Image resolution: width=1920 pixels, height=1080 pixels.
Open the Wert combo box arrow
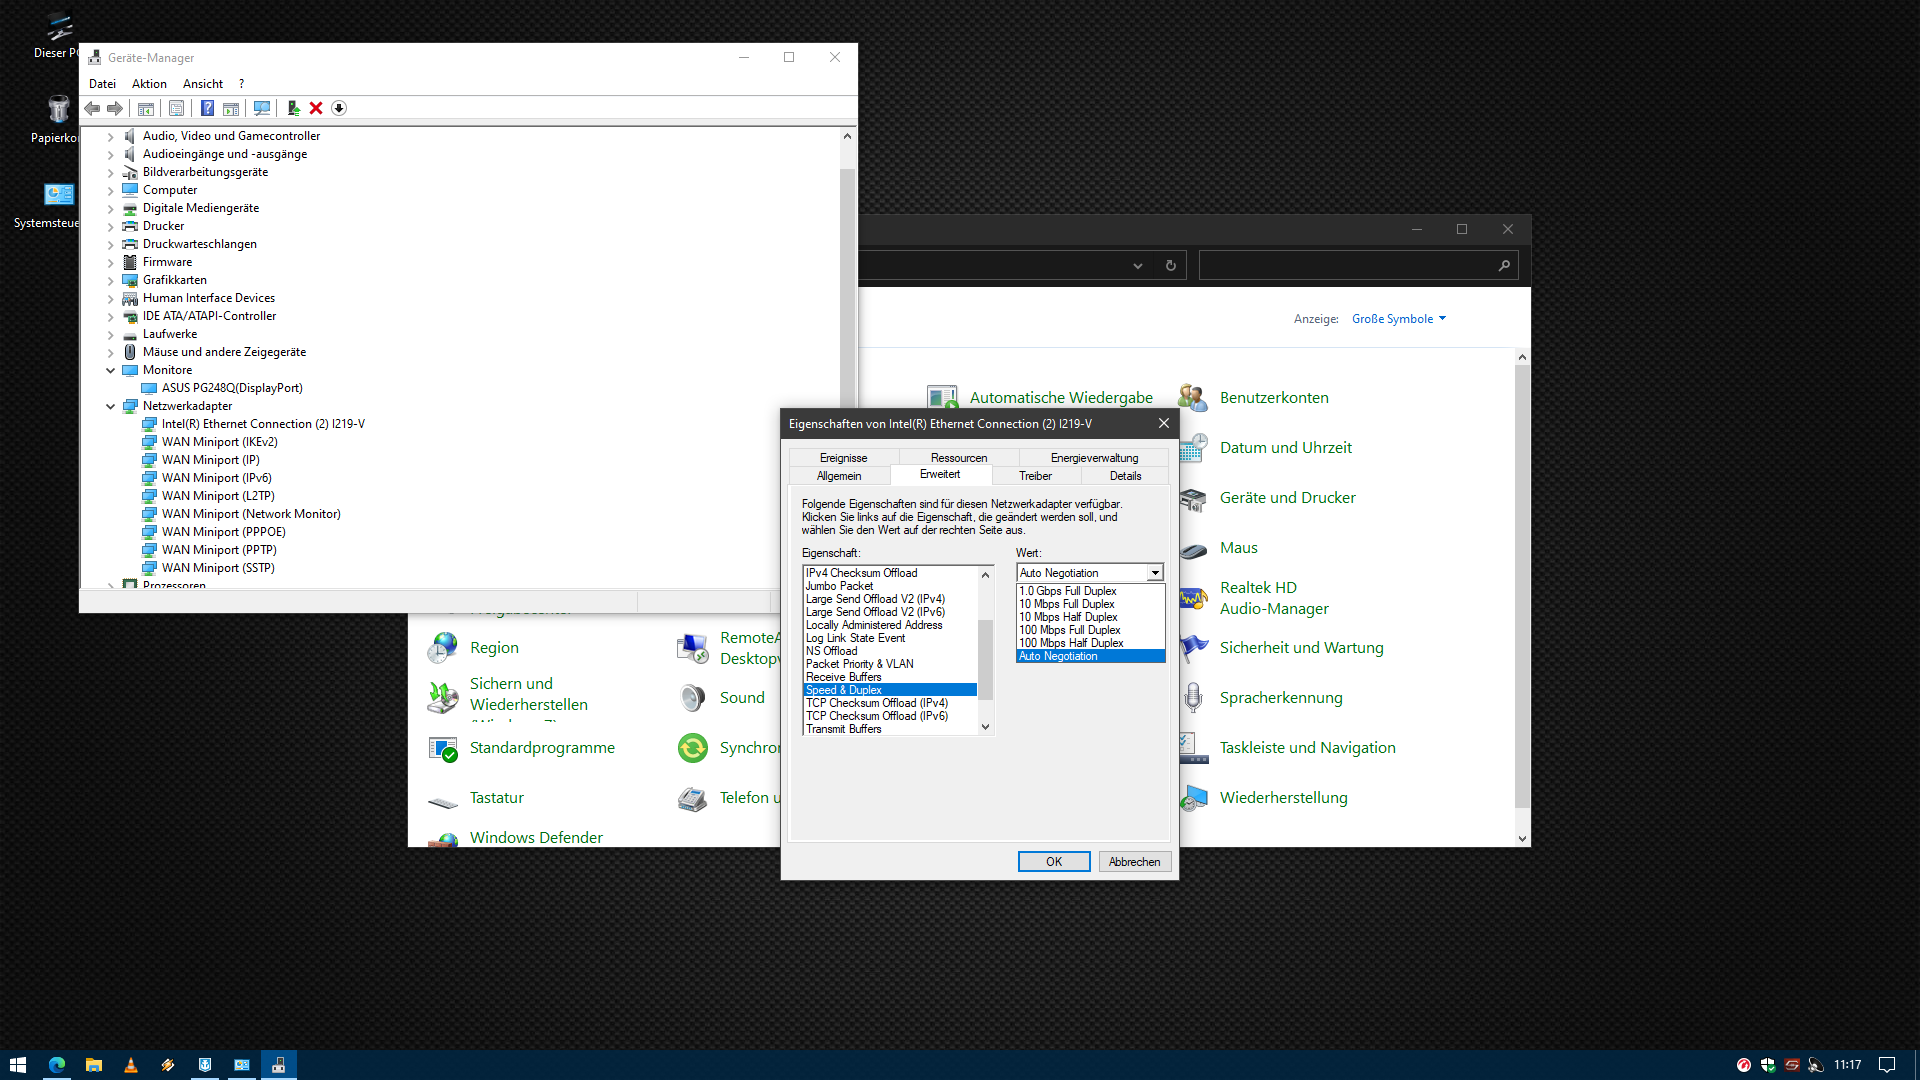1155,573
